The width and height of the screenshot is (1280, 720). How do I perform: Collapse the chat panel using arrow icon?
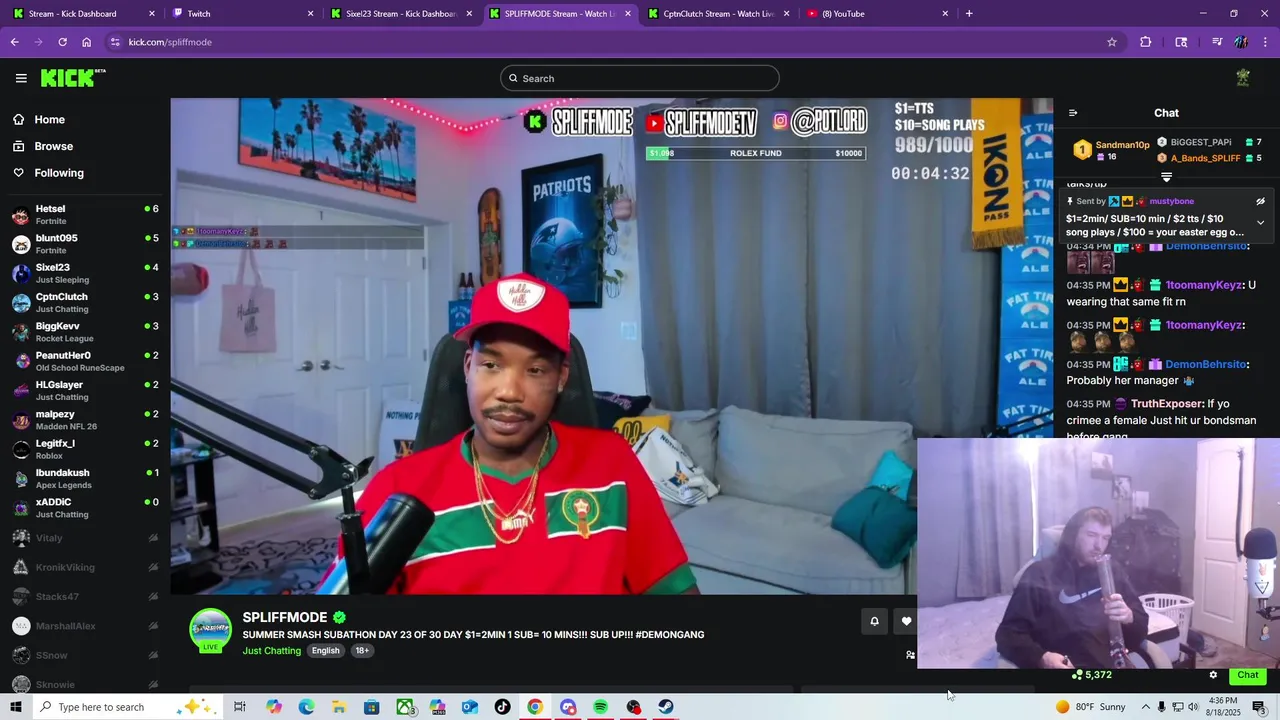[1073, 113]
